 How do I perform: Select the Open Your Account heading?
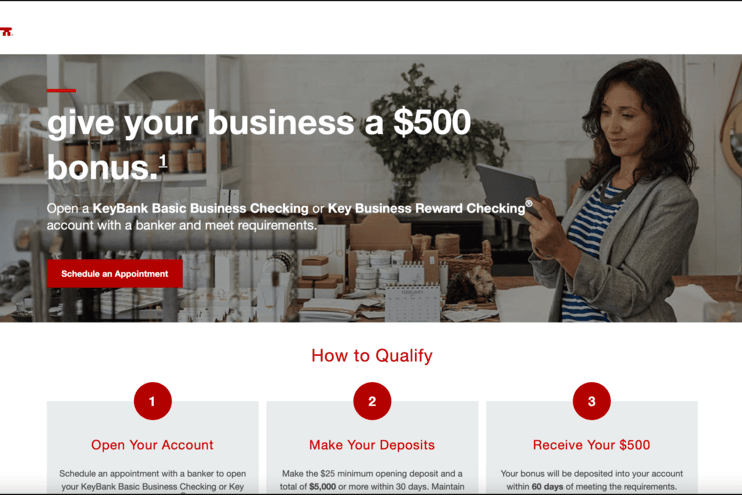152,445
